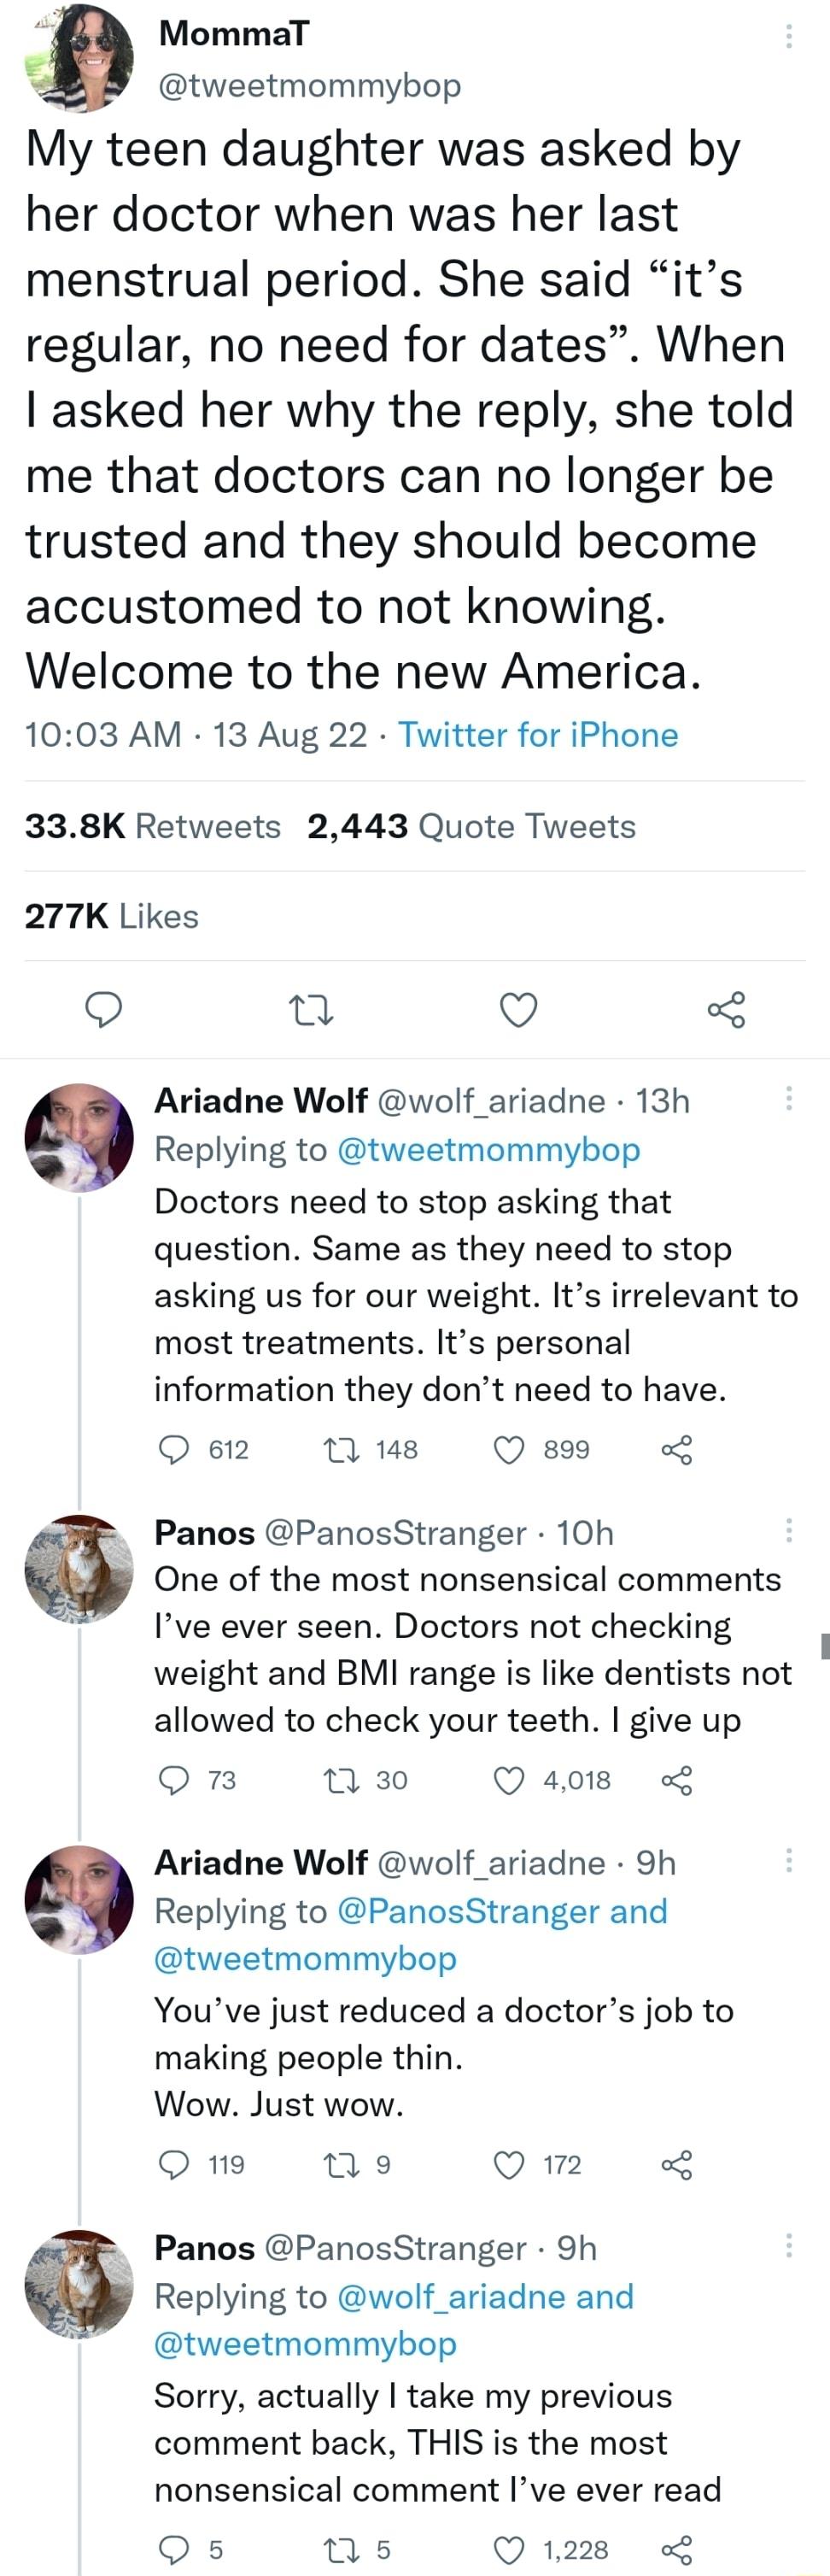Open @tweetmommybop mention in Ariadne's reply
This screenshot has width=830, height=2576.
[489, 1150]
